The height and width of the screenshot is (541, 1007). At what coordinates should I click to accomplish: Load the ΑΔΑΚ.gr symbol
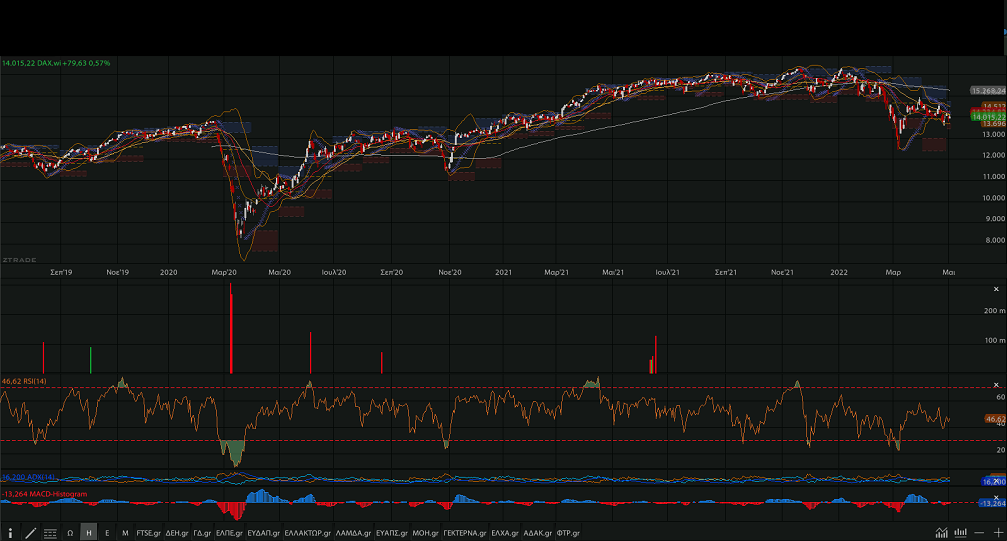click(x=538, y=533)
